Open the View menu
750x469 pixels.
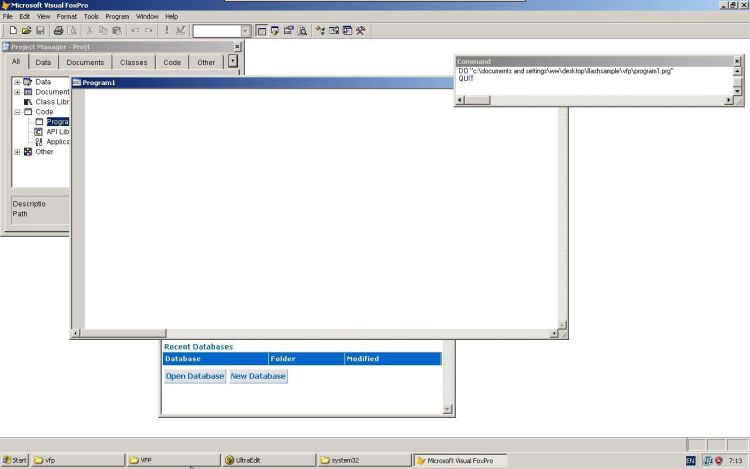pos(43,16)
